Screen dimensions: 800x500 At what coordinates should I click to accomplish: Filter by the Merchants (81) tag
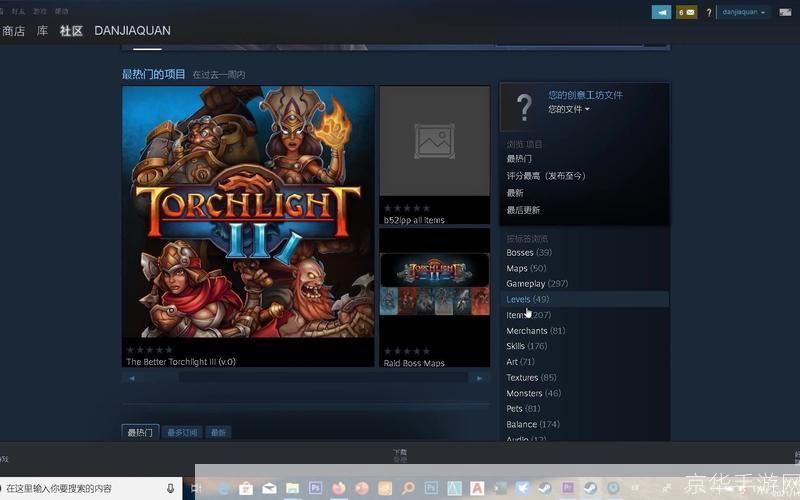tap(535, 331)
